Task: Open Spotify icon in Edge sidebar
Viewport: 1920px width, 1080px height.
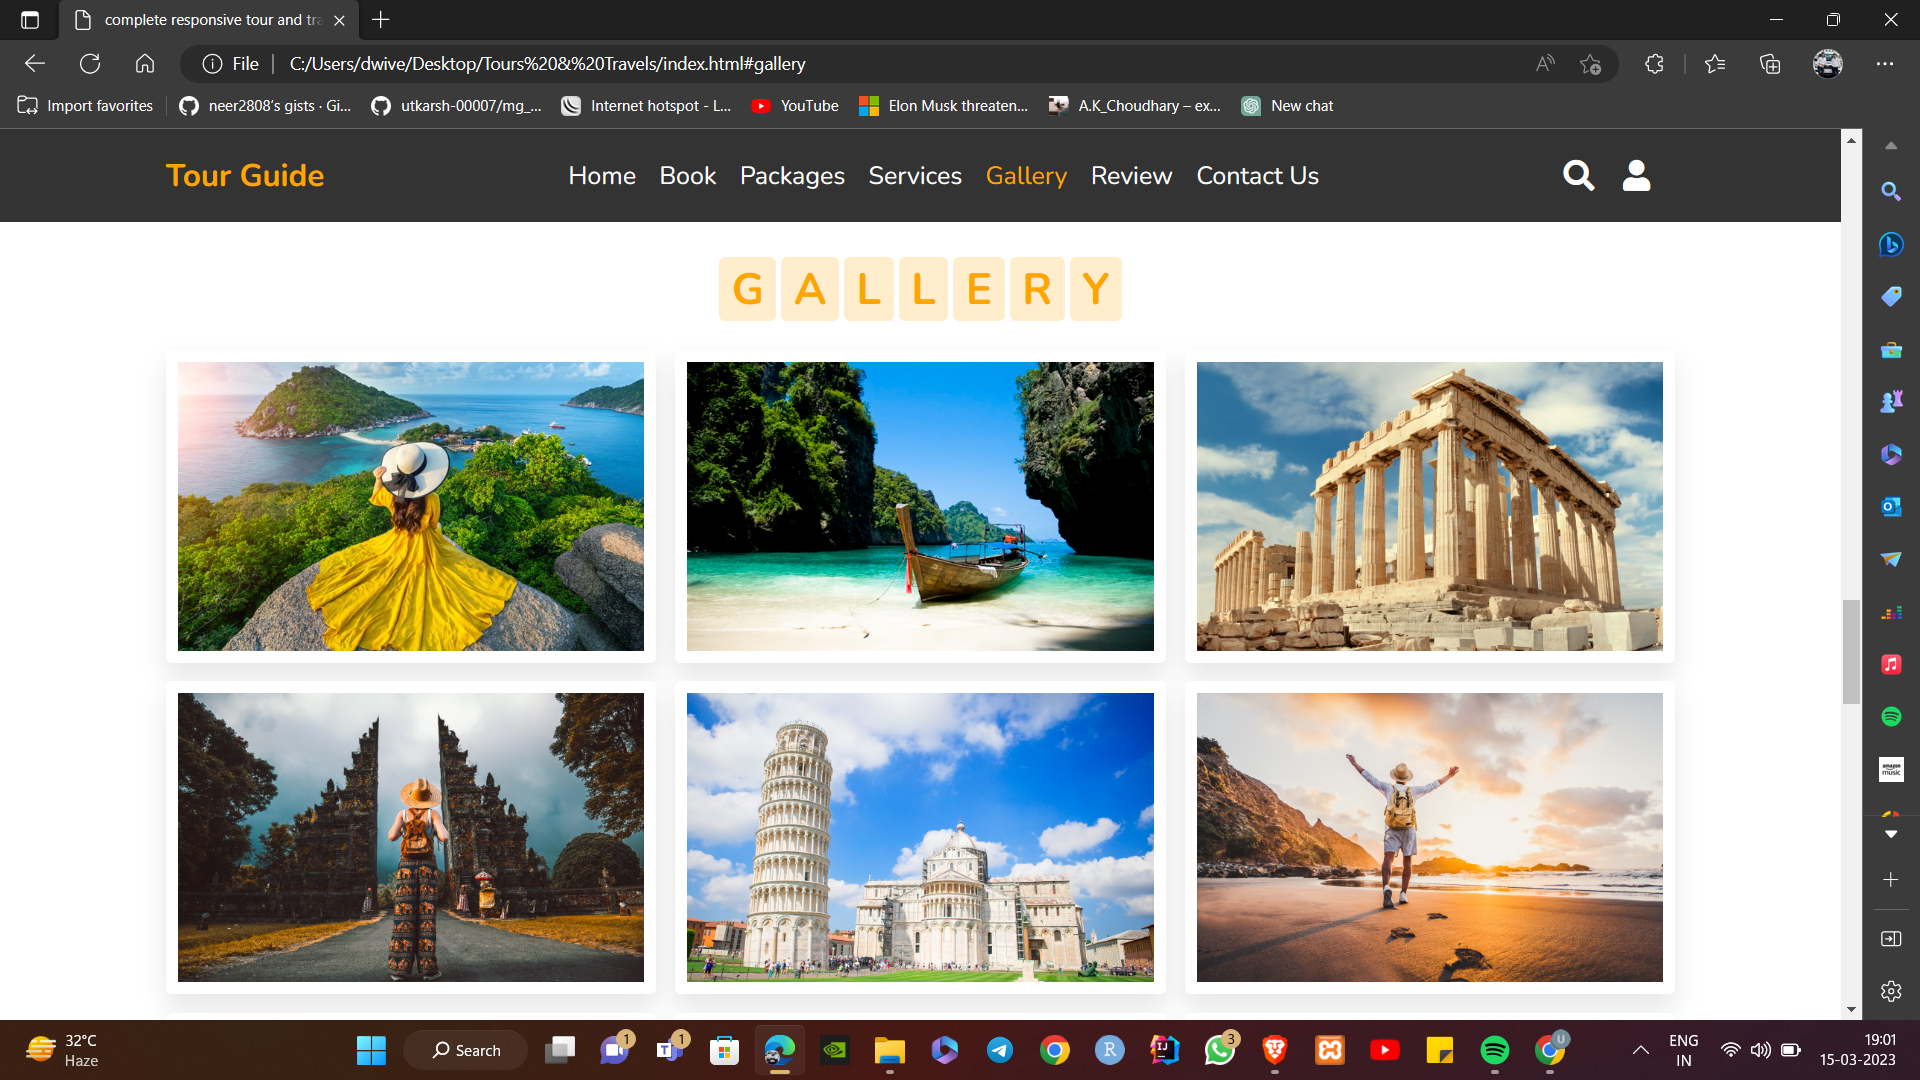Action: [1890, 716]
